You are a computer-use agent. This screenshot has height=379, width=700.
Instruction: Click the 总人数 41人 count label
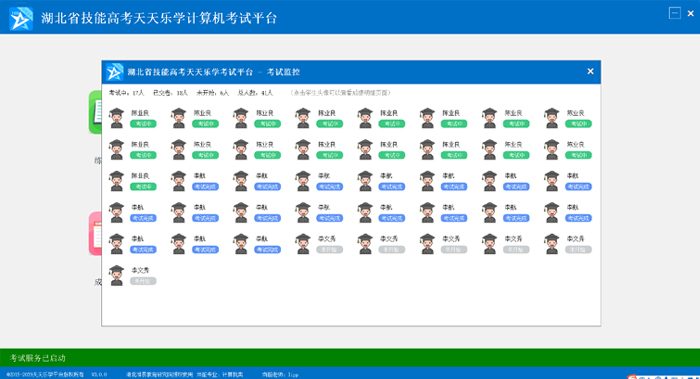point(255,93)
